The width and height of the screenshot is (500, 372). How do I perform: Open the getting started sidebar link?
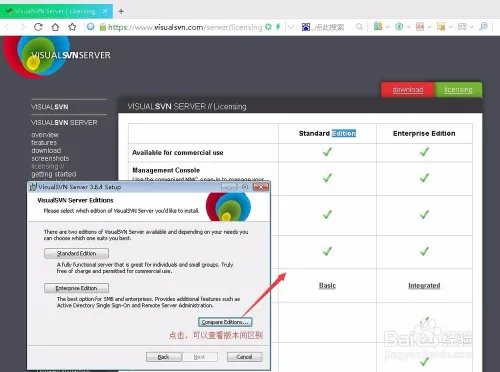54,174
